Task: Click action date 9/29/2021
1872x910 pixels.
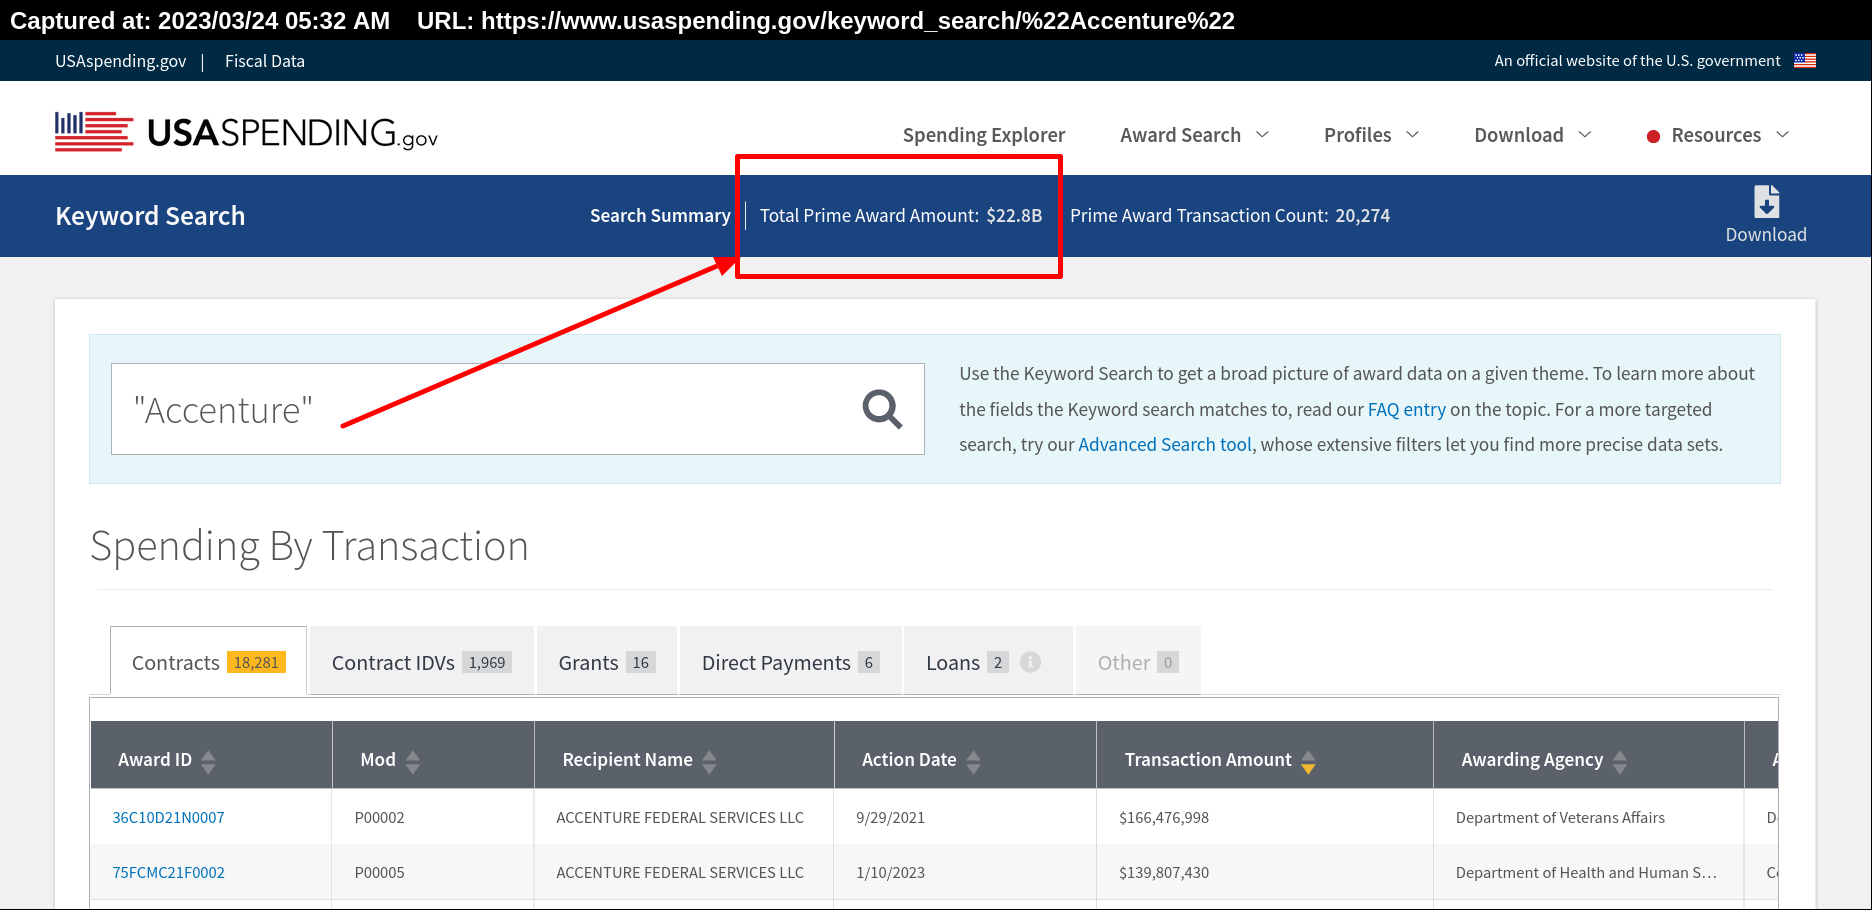Action: coord(890,817)
